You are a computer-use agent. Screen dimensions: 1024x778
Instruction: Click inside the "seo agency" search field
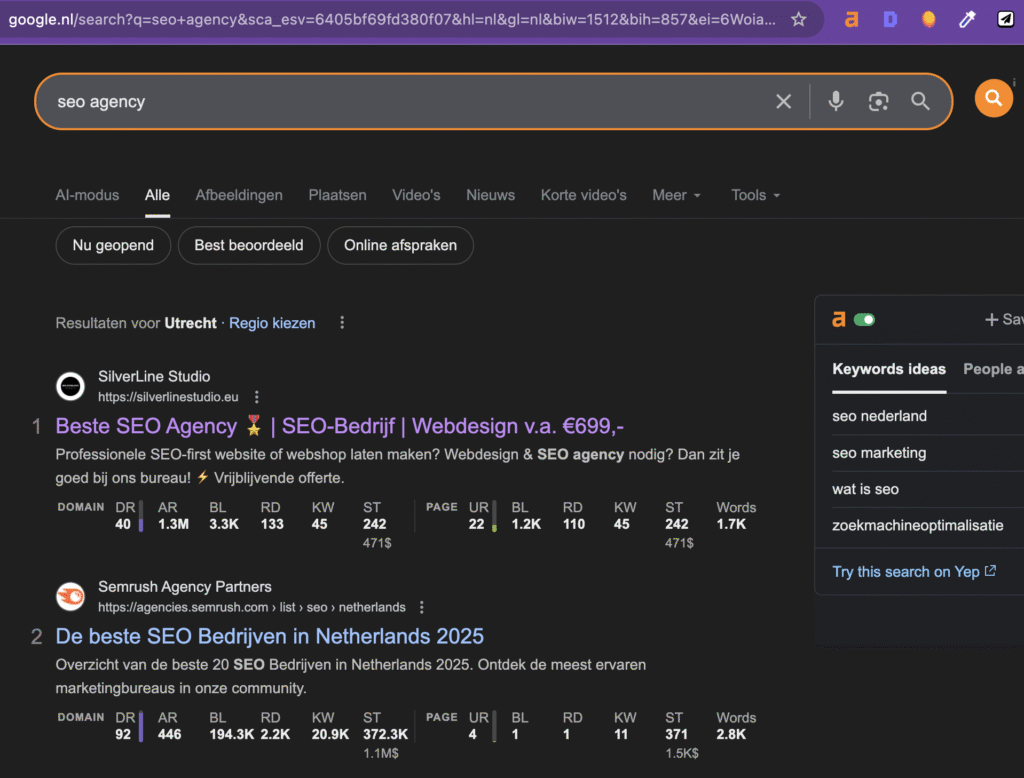(x=300, y=100)
